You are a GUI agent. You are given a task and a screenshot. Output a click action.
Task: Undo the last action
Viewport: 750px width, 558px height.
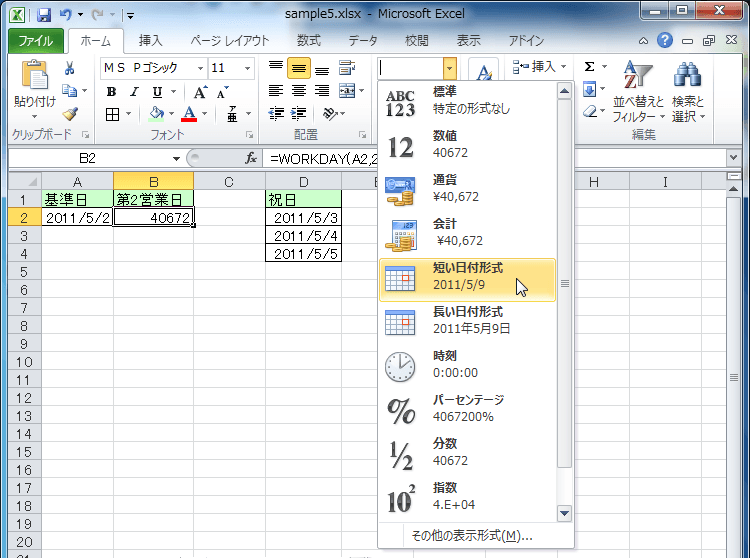tap(66, 14)
